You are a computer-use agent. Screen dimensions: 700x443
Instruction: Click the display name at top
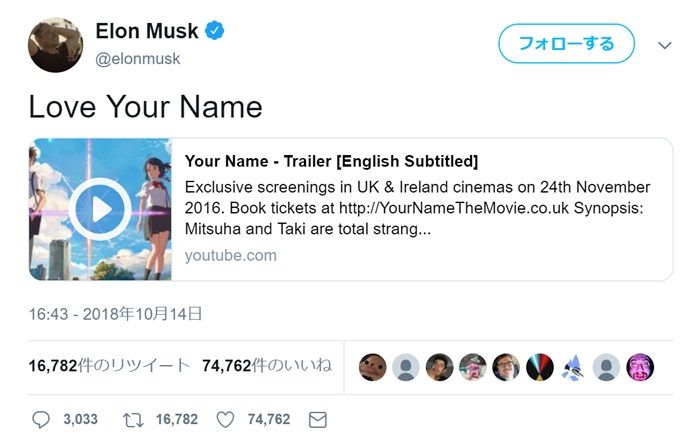coord(147,31)
